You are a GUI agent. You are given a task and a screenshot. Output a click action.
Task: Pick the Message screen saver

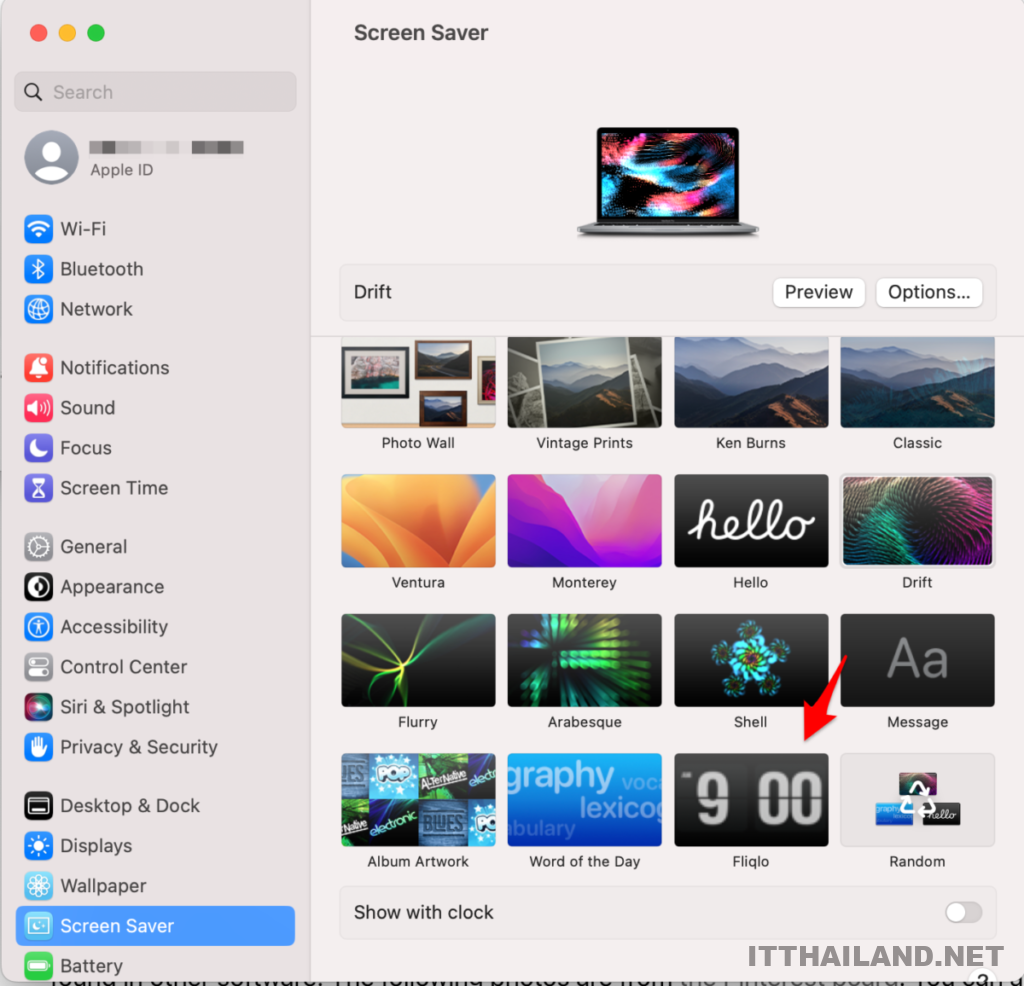[x=918, y=660]
